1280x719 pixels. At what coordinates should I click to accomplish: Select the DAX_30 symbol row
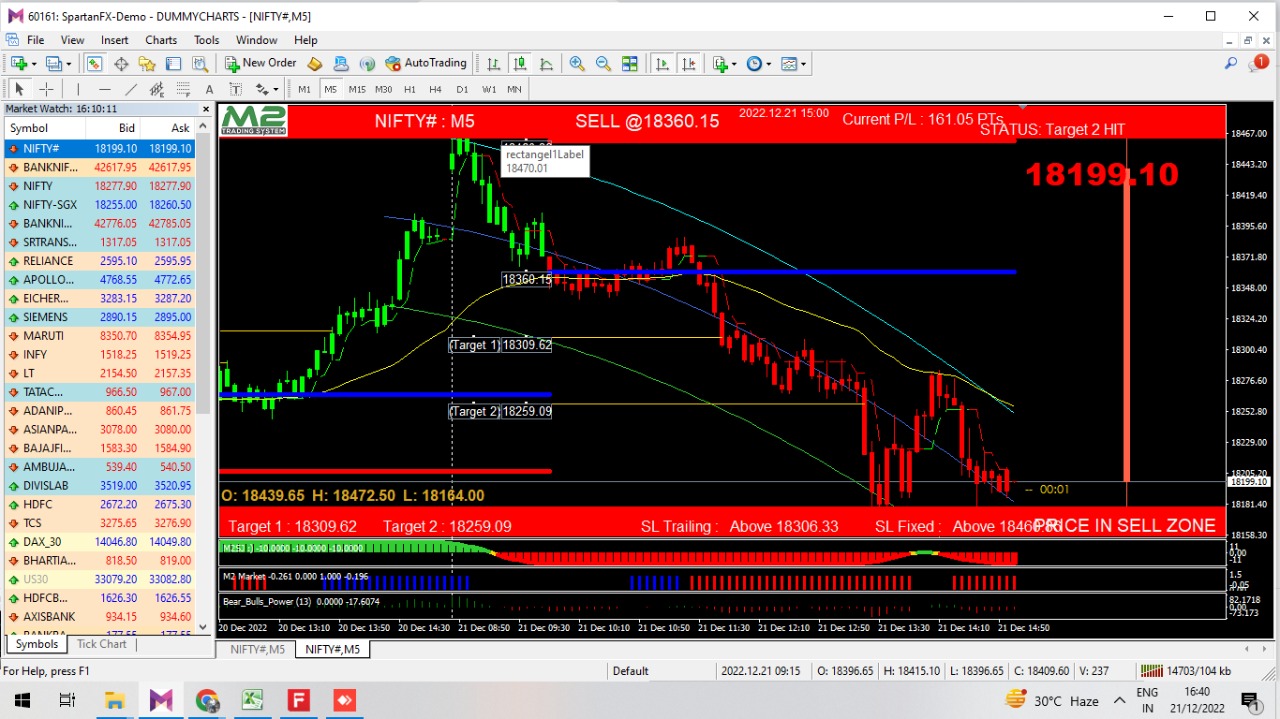click(100, 542)
